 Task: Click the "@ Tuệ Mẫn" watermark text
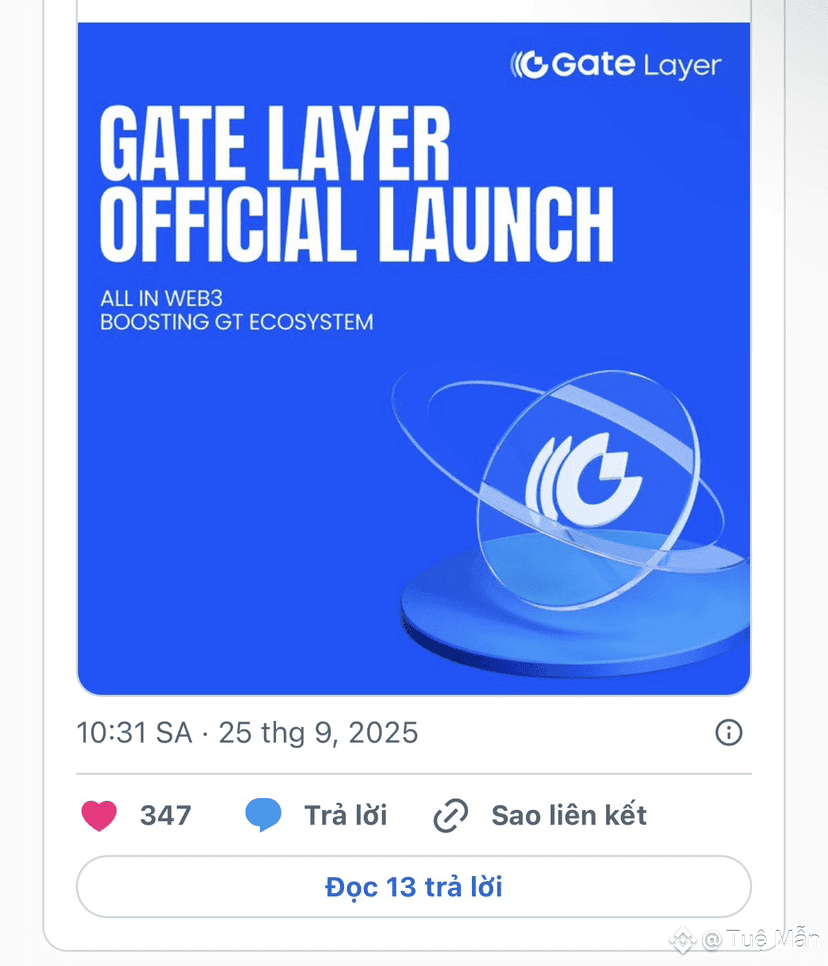[x=760, y=940]
